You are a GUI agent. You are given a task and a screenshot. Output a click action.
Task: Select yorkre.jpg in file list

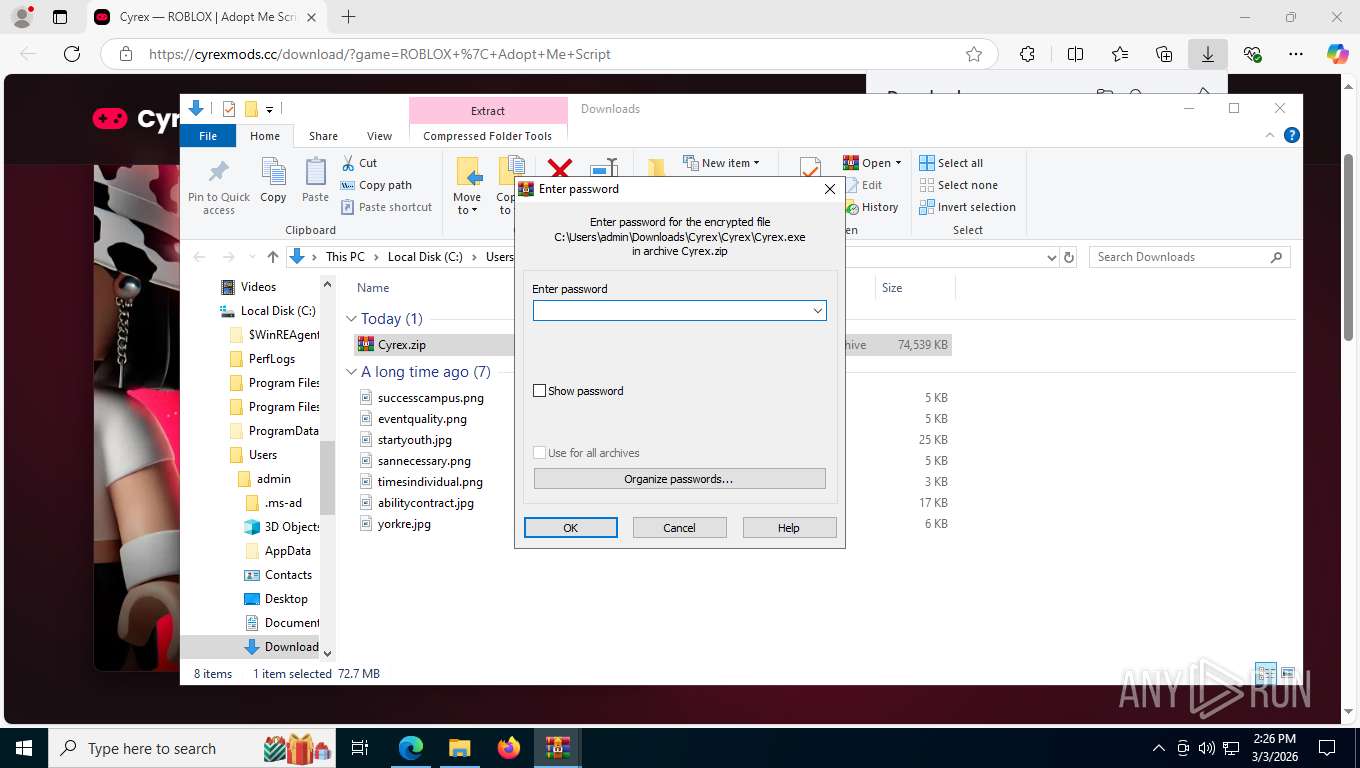point(404,524)
